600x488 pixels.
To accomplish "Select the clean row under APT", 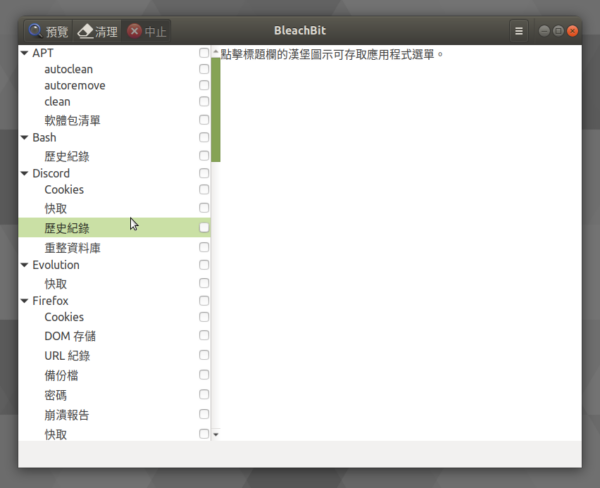I will coord(114,101).
